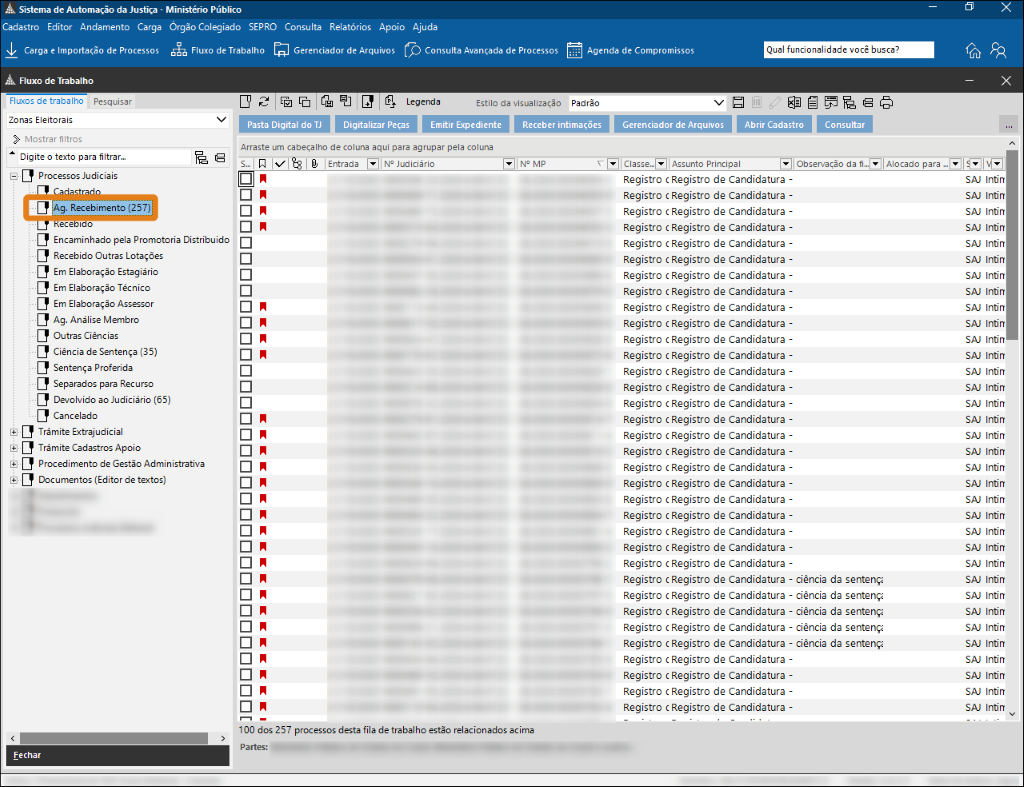
Task: Open the Nº MP column filter dropdown
Action: [613, 164]
